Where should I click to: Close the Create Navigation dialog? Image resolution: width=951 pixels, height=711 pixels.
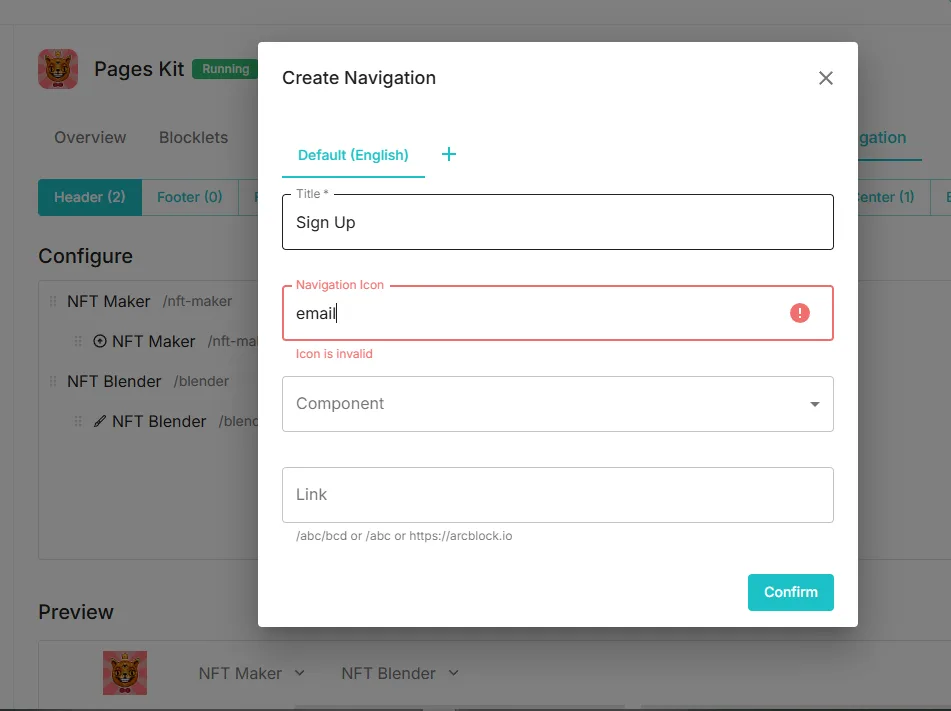coord(825,78)
